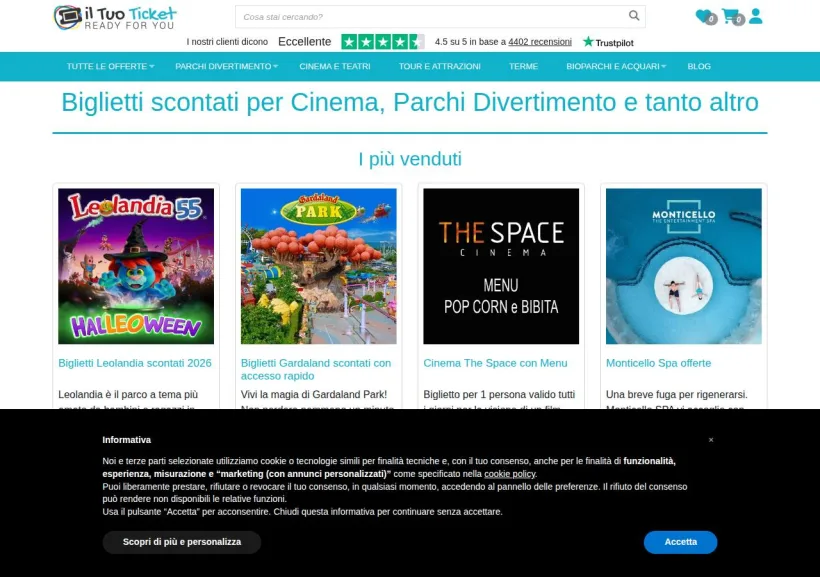The image size is (820, 577).
Task: Click the 'Eccellente' rating text
Action: point(304,42)
